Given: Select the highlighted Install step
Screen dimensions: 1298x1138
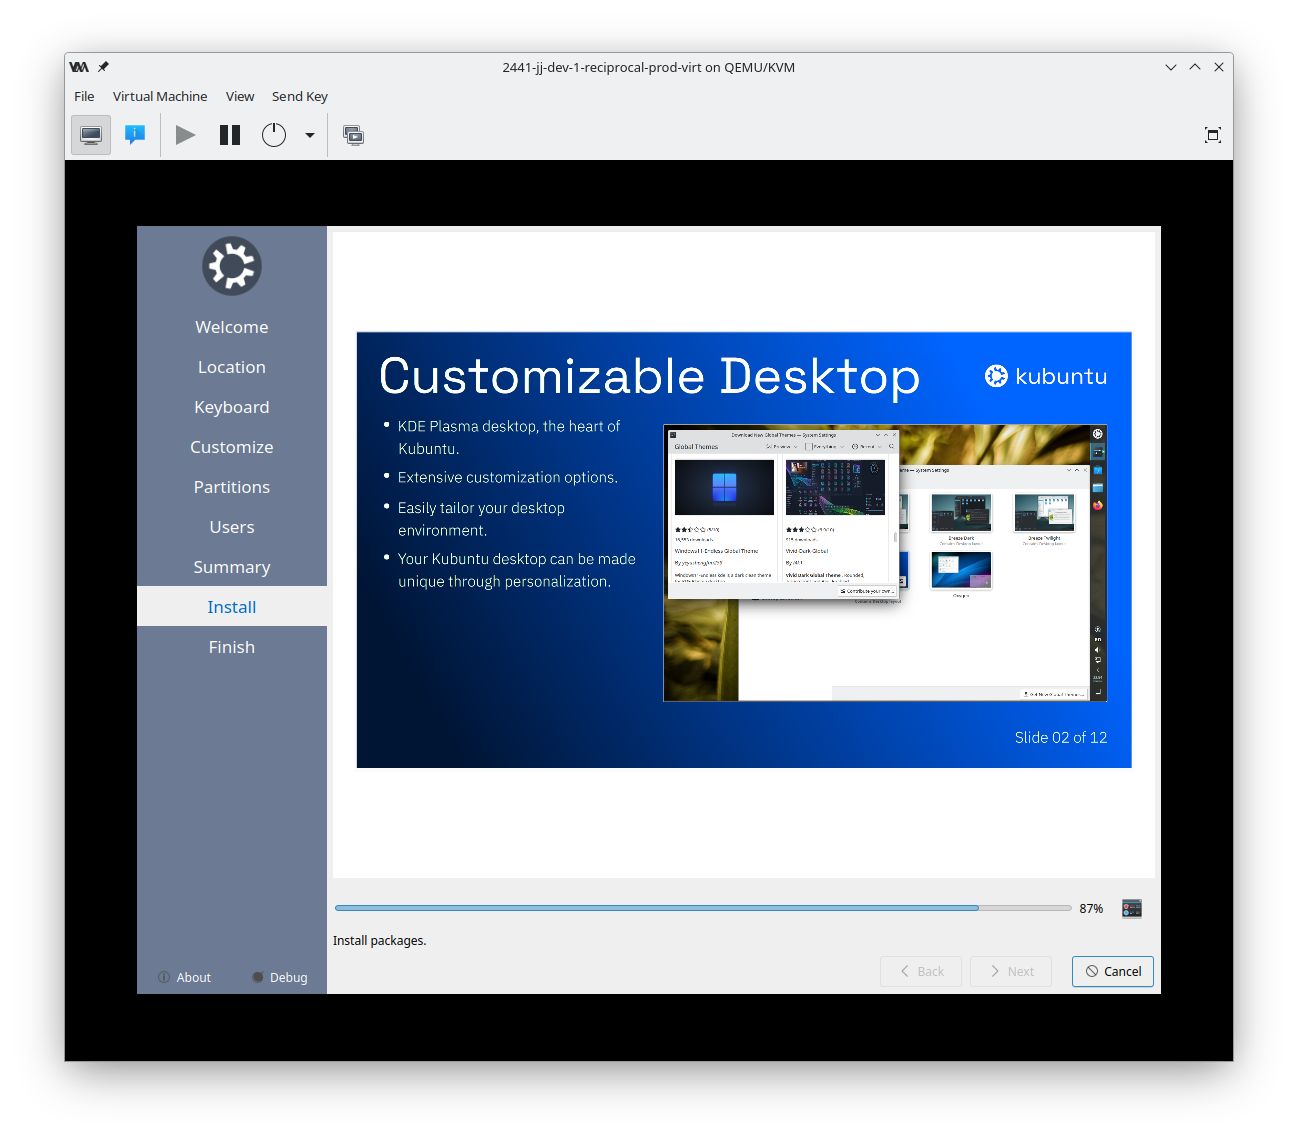Looking at the screenshot, I should point(232,607).
